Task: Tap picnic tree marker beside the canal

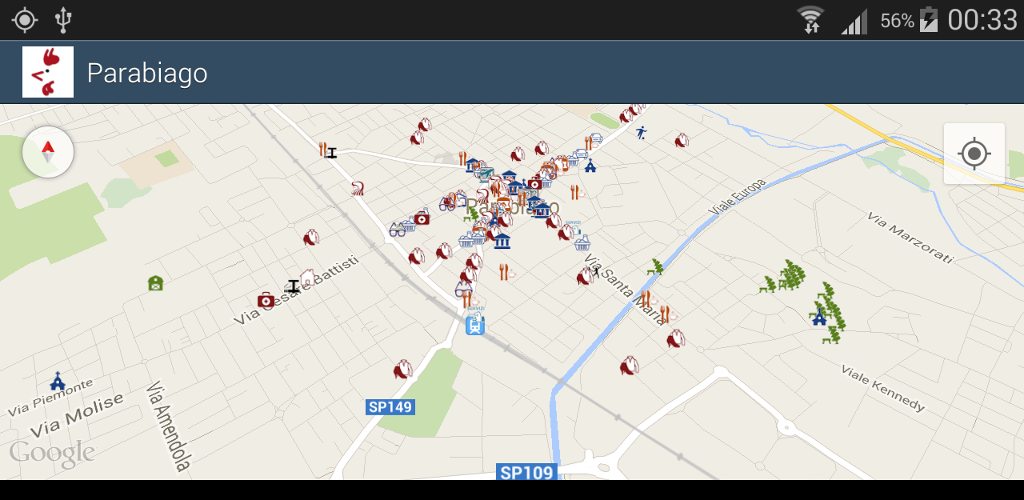Action: click(x=655, y=267)
